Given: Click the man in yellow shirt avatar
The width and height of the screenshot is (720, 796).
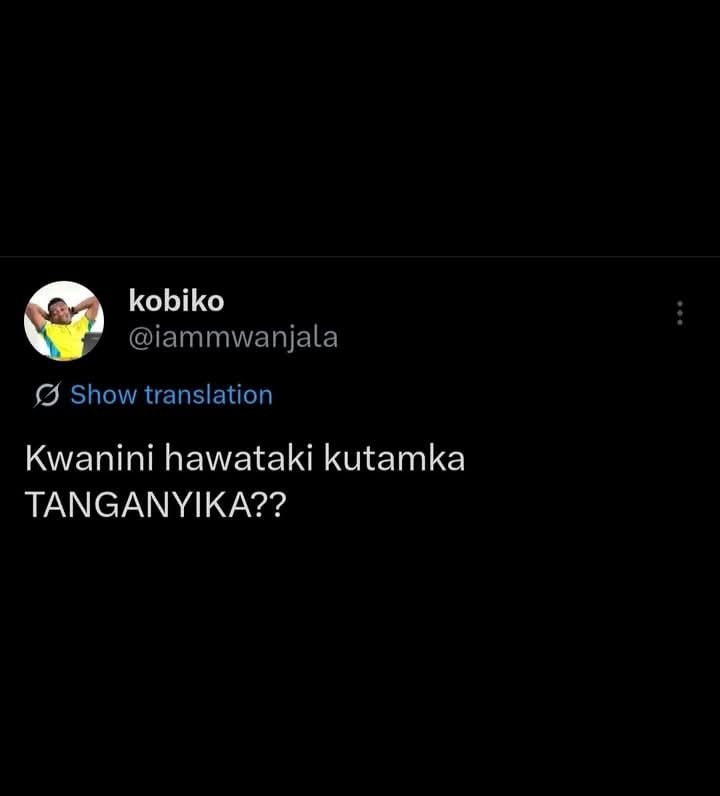Looking at the screenshot, I should tap(64, 321).
